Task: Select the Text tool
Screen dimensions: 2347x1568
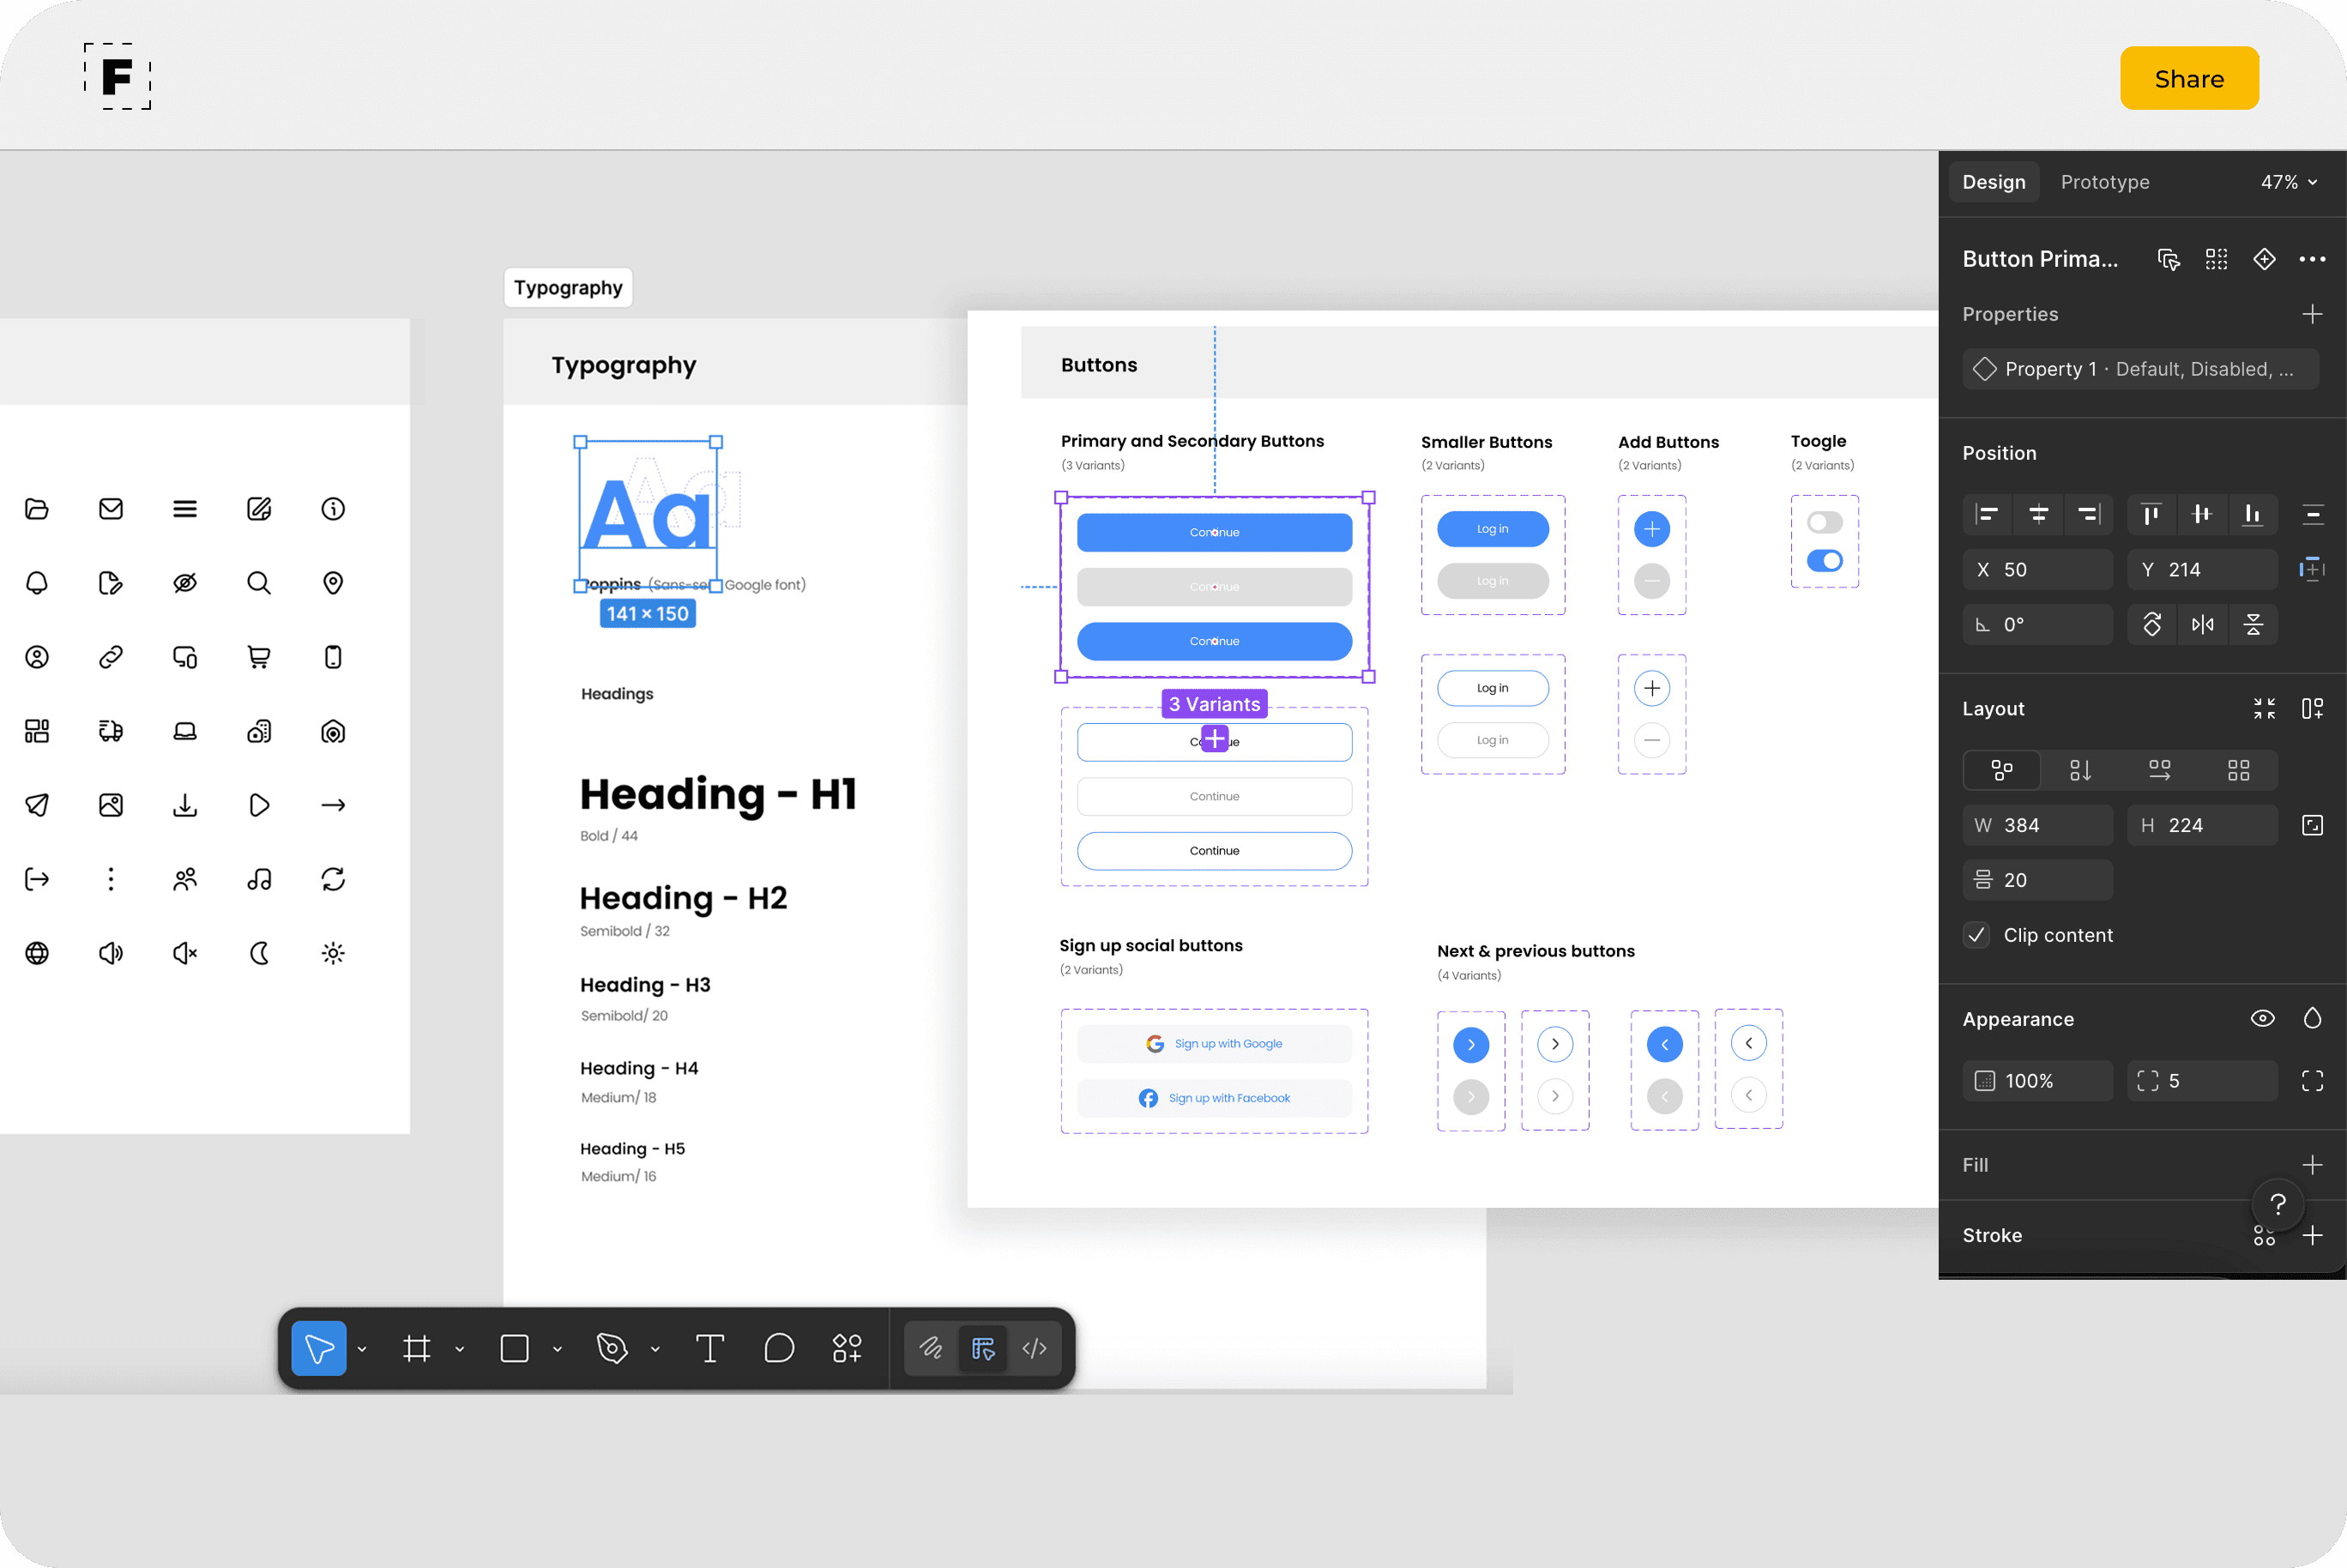Action: click(x=709, y=1348)
